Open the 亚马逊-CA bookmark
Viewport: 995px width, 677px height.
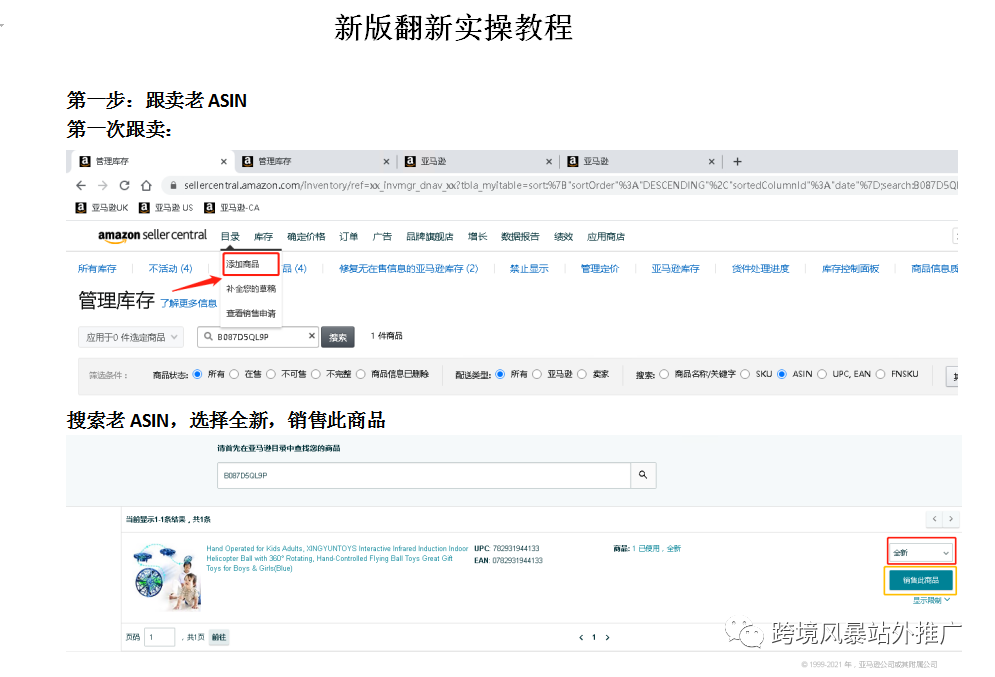coord(232,207)
